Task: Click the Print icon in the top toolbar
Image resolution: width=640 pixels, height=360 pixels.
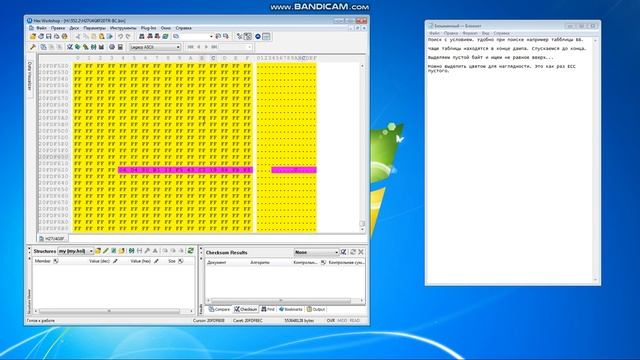Action: [x=56, y=36]
